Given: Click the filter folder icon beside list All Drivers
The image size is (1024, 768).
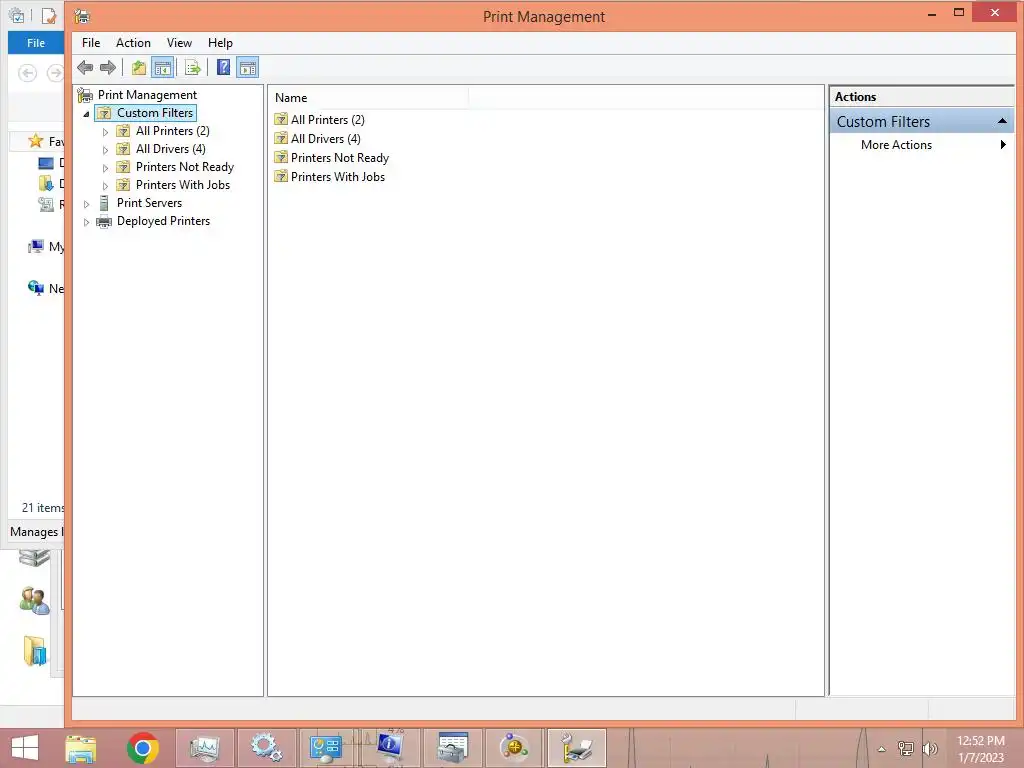Looking at the screenshot, I should tap(281, 138).
